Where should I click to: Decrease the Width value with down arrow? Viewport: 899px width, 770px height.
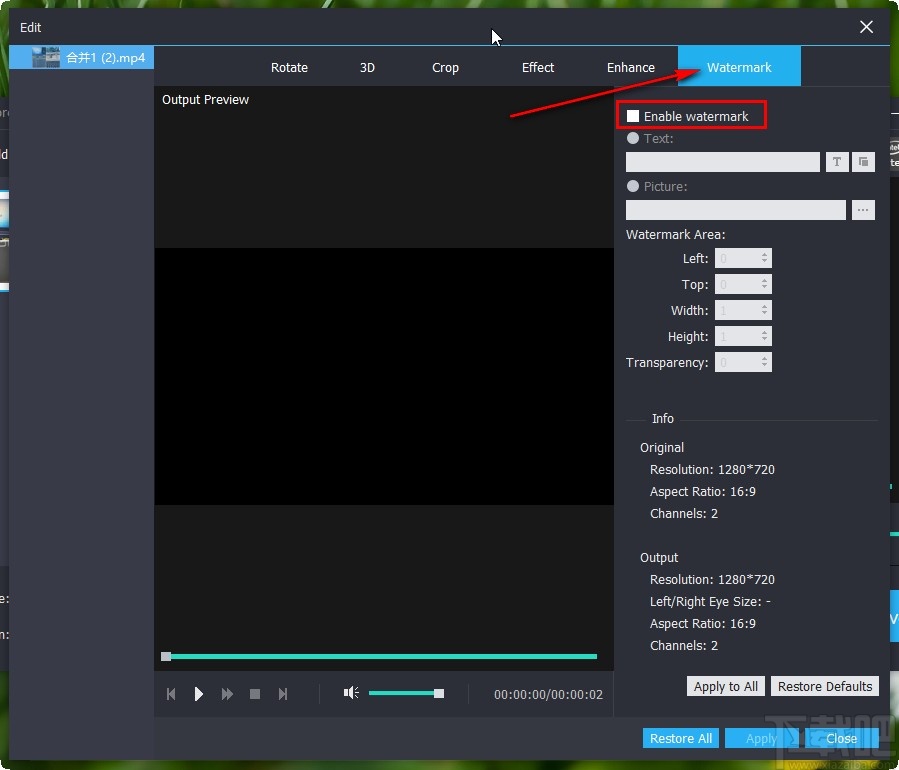click(764, 314)
